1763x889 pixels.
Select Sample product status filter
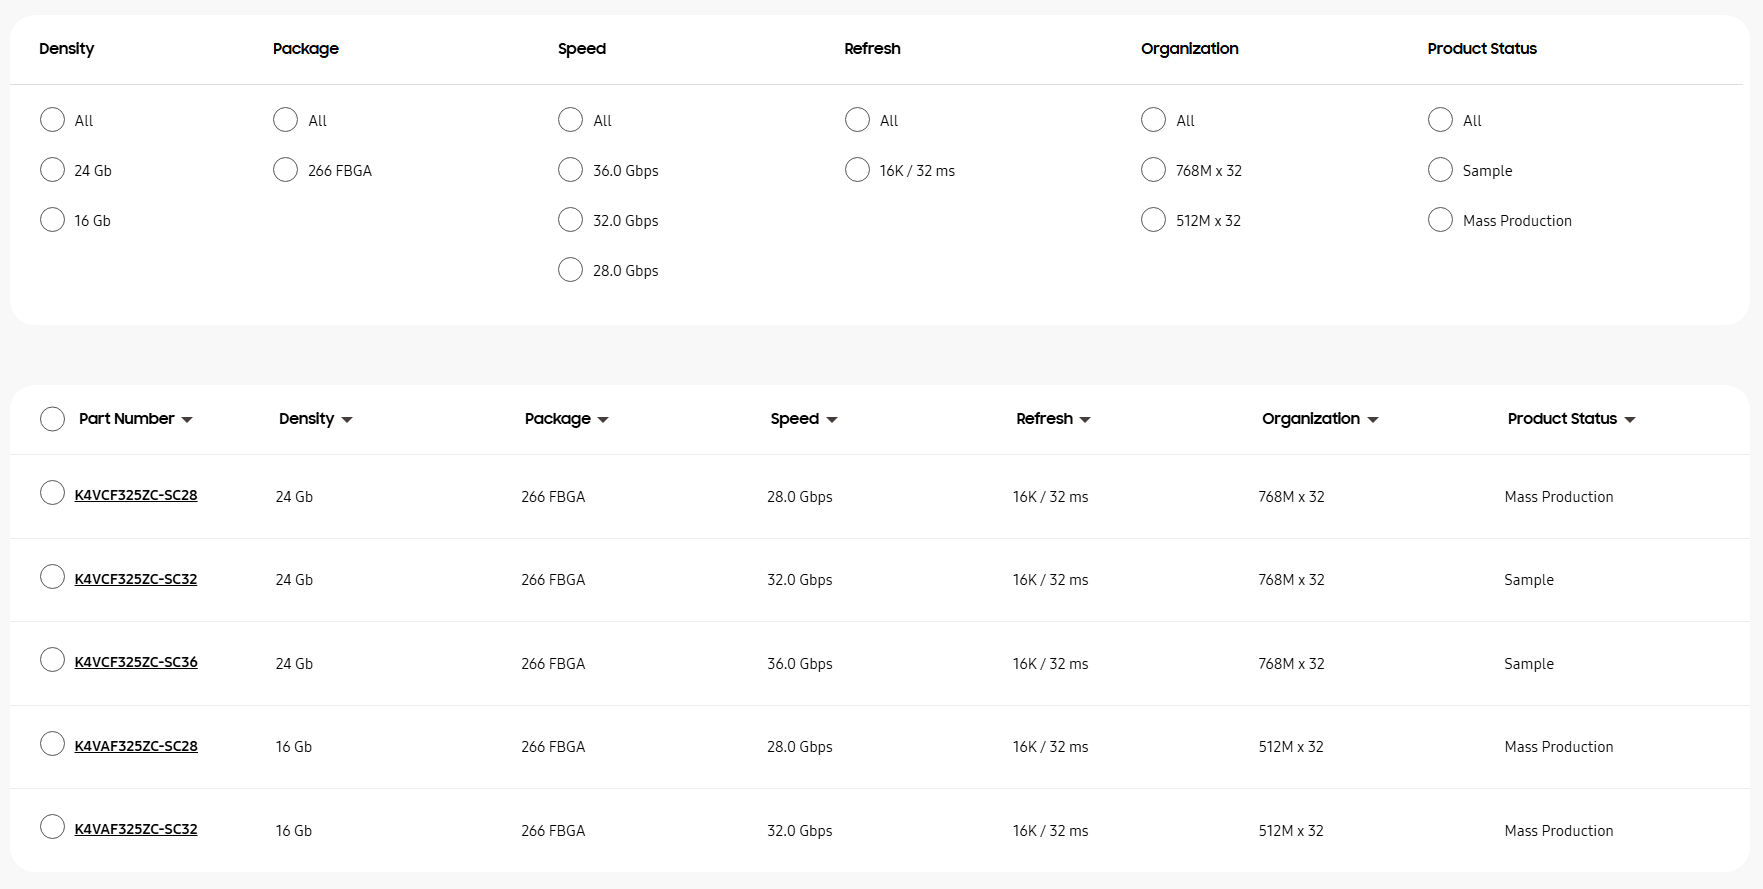click(1440, 170)
